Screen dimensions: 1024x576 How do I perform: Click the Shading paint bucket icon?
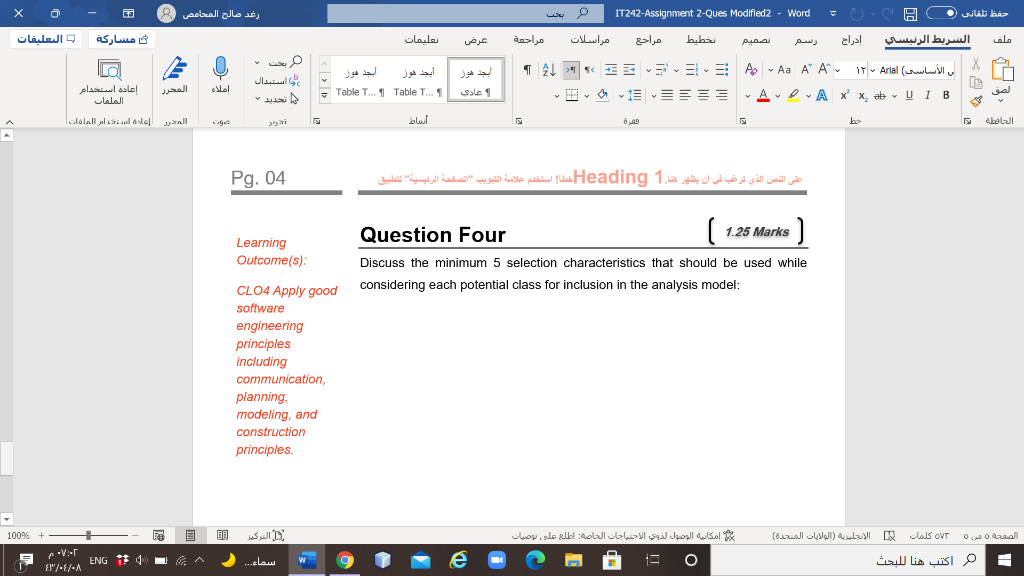point(602,95)
